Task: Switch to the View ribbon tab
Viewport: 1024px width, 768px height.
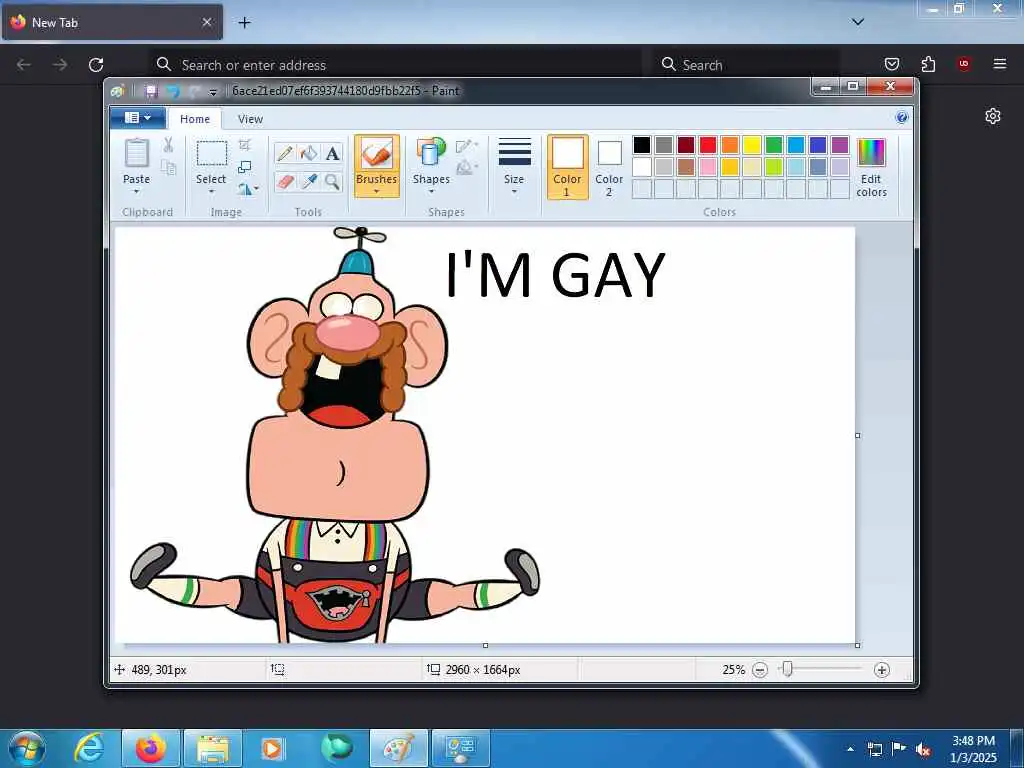Action: (x=250, y=119)
